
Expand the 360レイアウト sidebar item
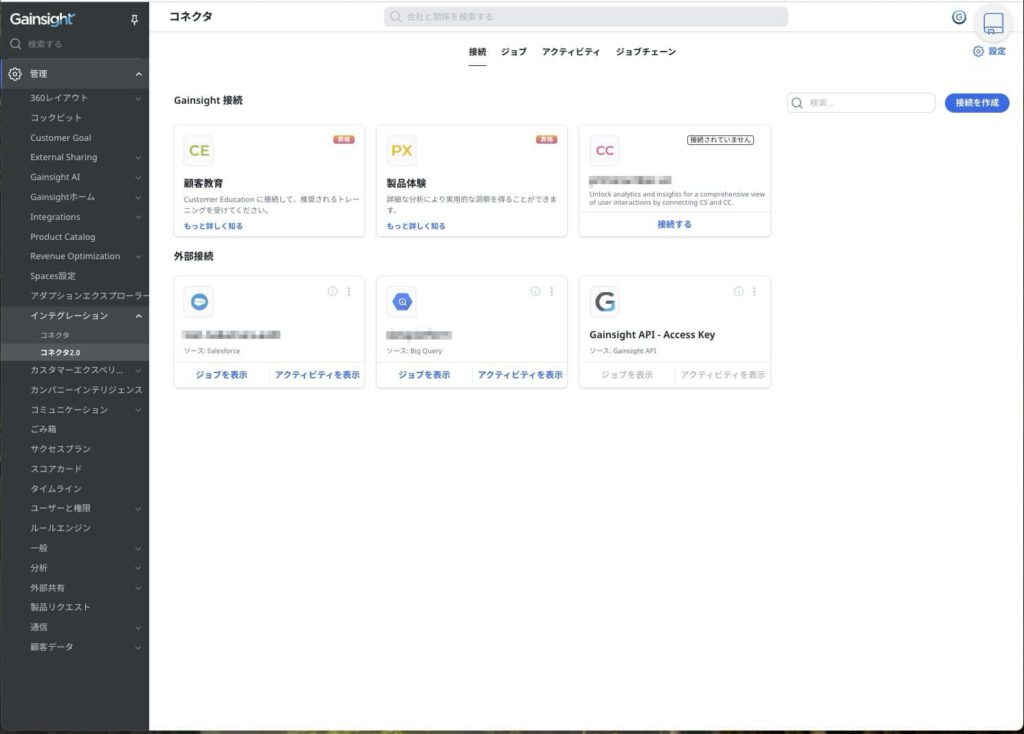138,98
